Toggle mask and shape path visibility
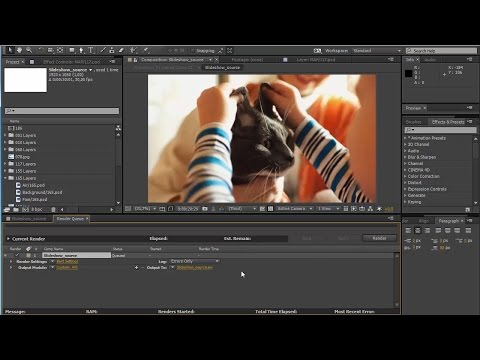This screenshot has height=360, width=480. tap(170, 209)
